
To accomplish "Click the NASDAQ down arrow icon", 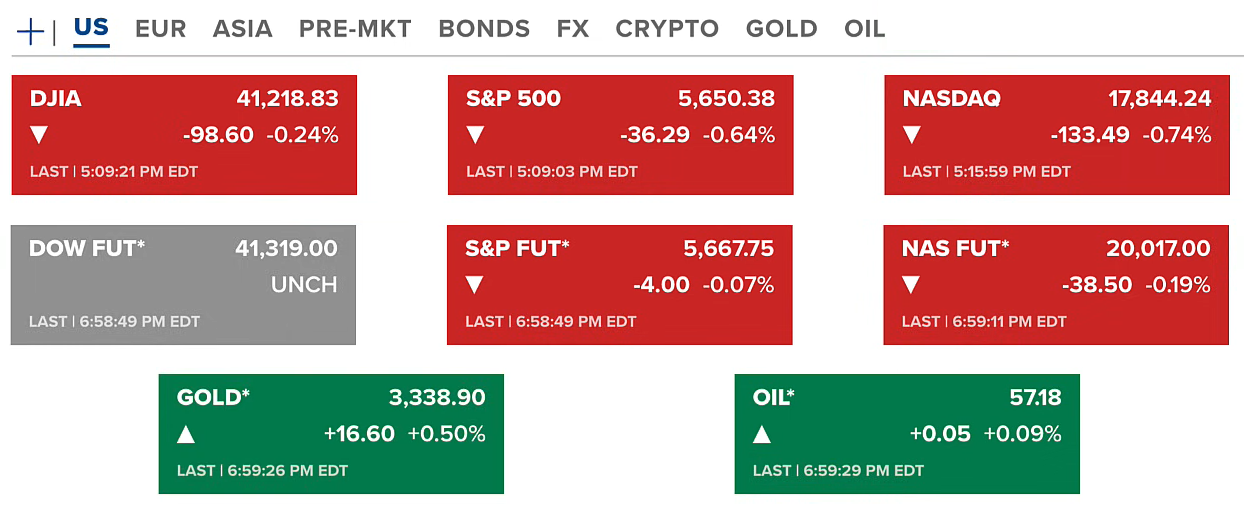I will point(911,135).
